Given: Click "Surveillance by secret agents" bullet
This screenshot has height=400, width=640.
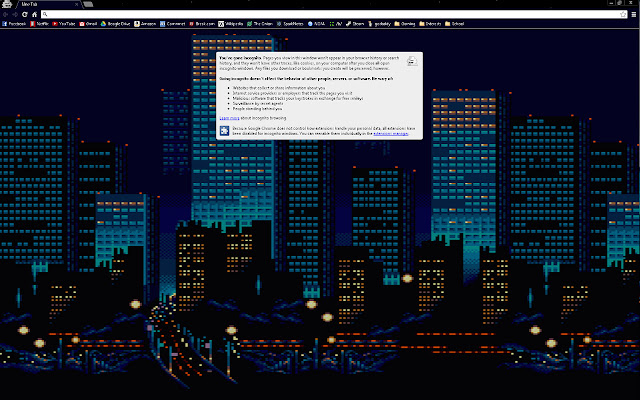Looking at the screenshot, I should tap(258, 104).
